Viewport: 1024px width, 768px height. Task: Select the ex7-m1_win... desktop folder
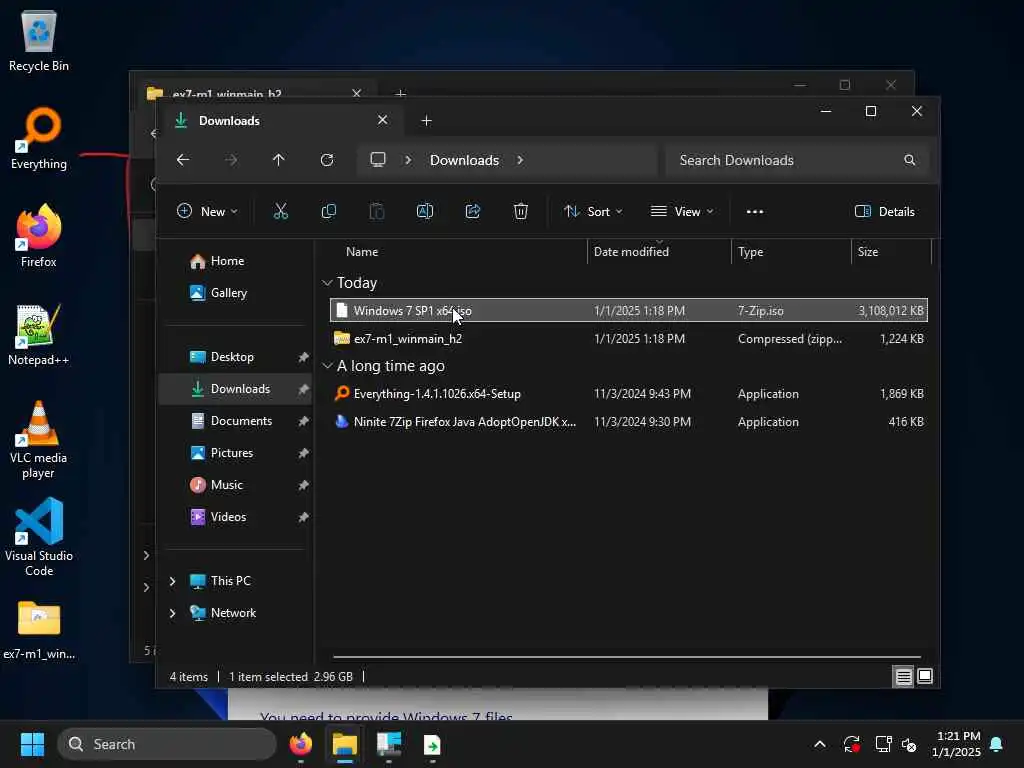39,630
